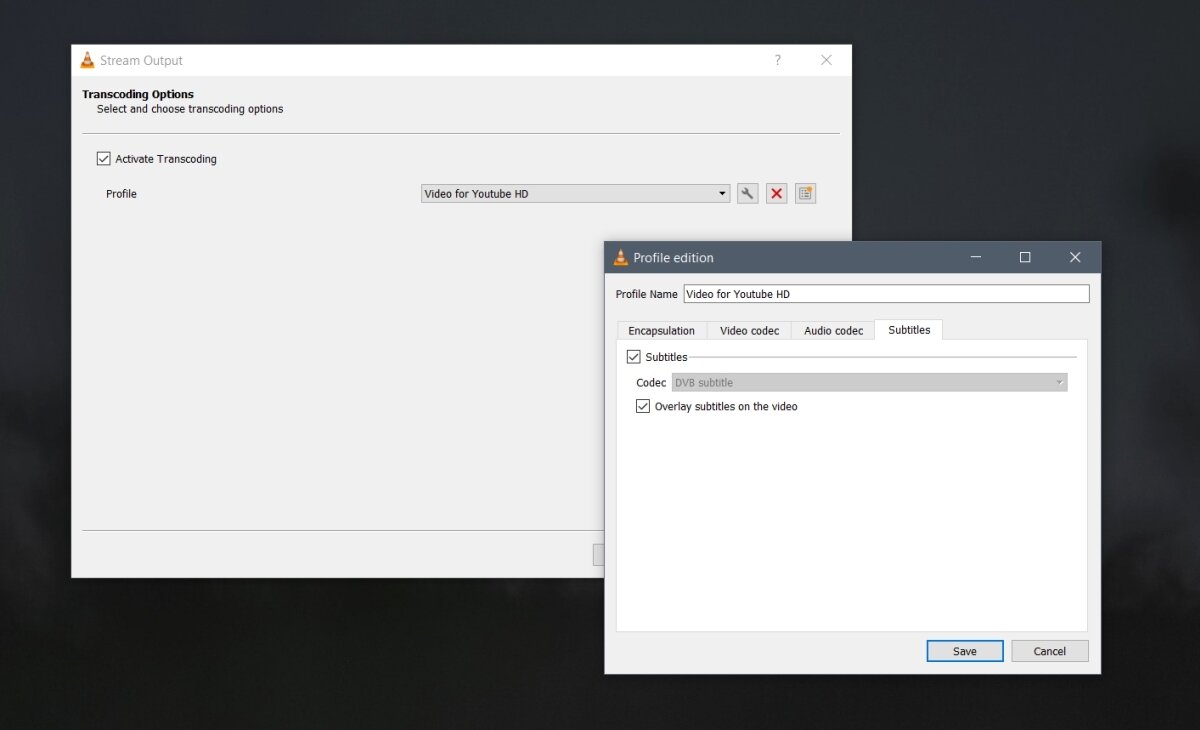Viewport: 1200px width, 730px height.
Task: Cancel the Profile edition dialog
Action: click(1050, 651)
